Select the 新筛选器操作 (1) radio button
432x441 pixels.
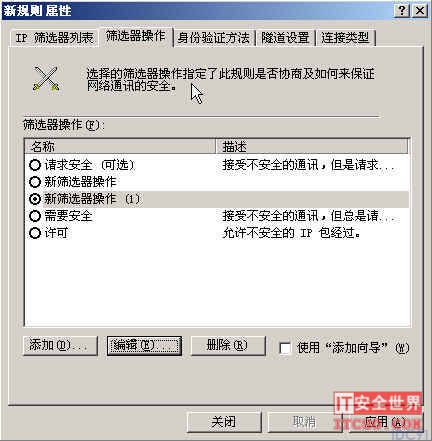pyautogui.click(x=35, y=199)
